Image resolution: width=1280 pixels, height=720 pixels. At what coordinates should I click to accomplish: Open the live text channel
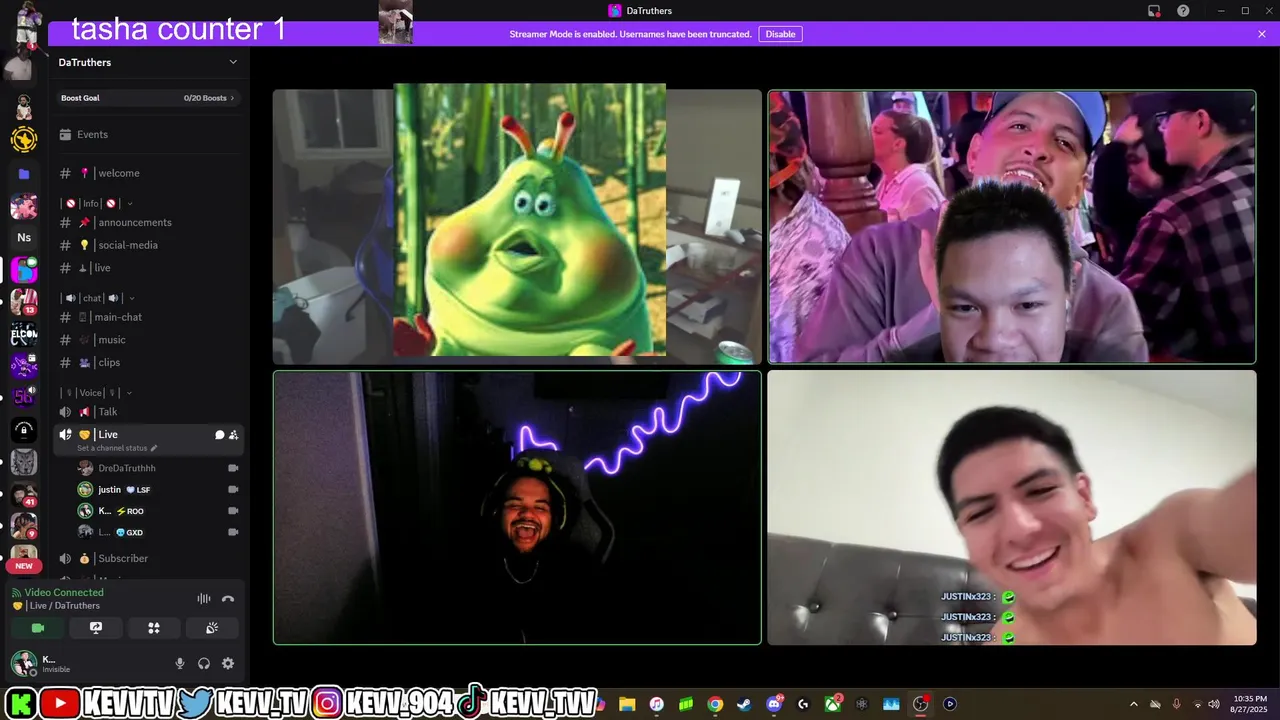148,268
